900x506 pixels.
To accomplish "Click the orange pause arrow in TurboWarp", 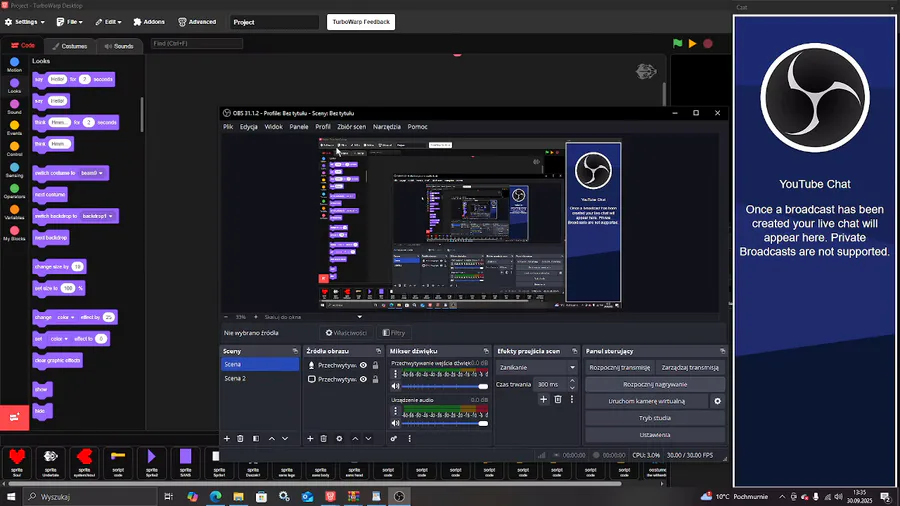I will pyautogui.click(x=693, y=44).
